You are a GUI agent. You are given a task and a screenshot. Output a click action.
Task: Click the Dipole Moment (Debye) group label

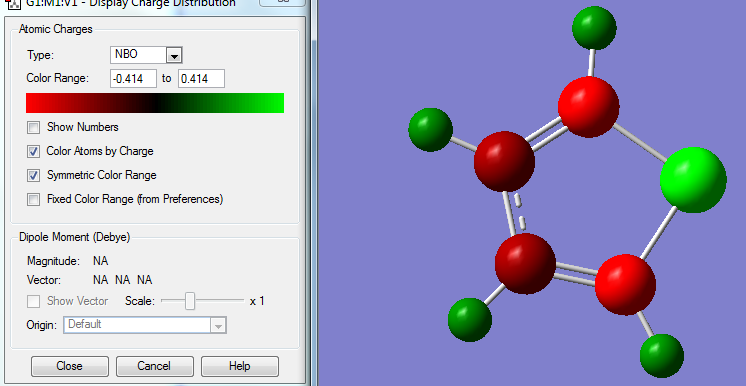pos(74,237)
